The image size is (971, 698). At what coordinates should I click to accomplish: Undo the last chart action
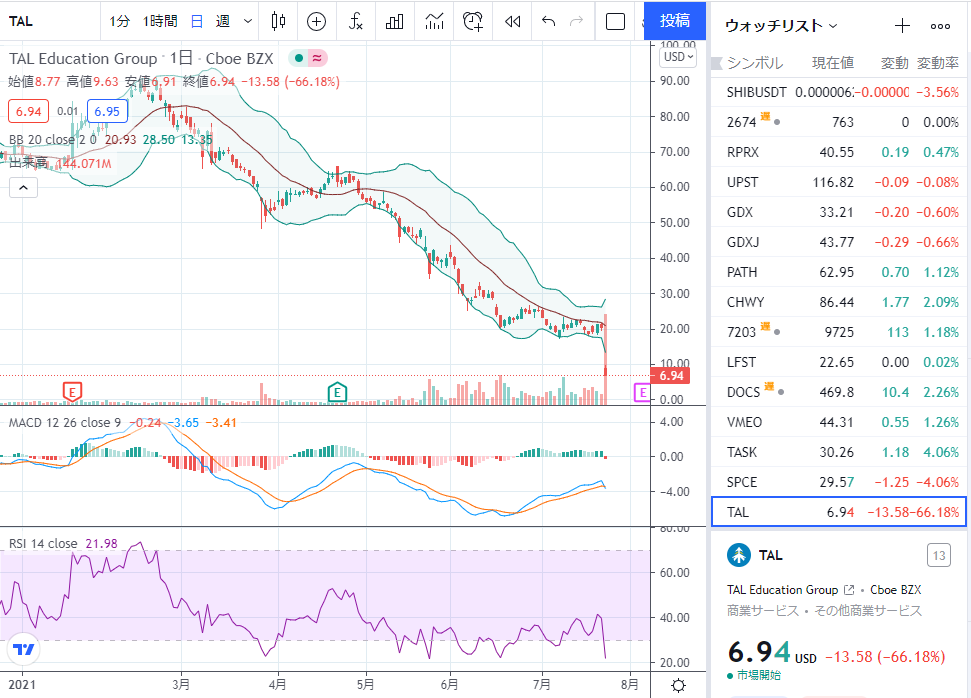point(548,22)
